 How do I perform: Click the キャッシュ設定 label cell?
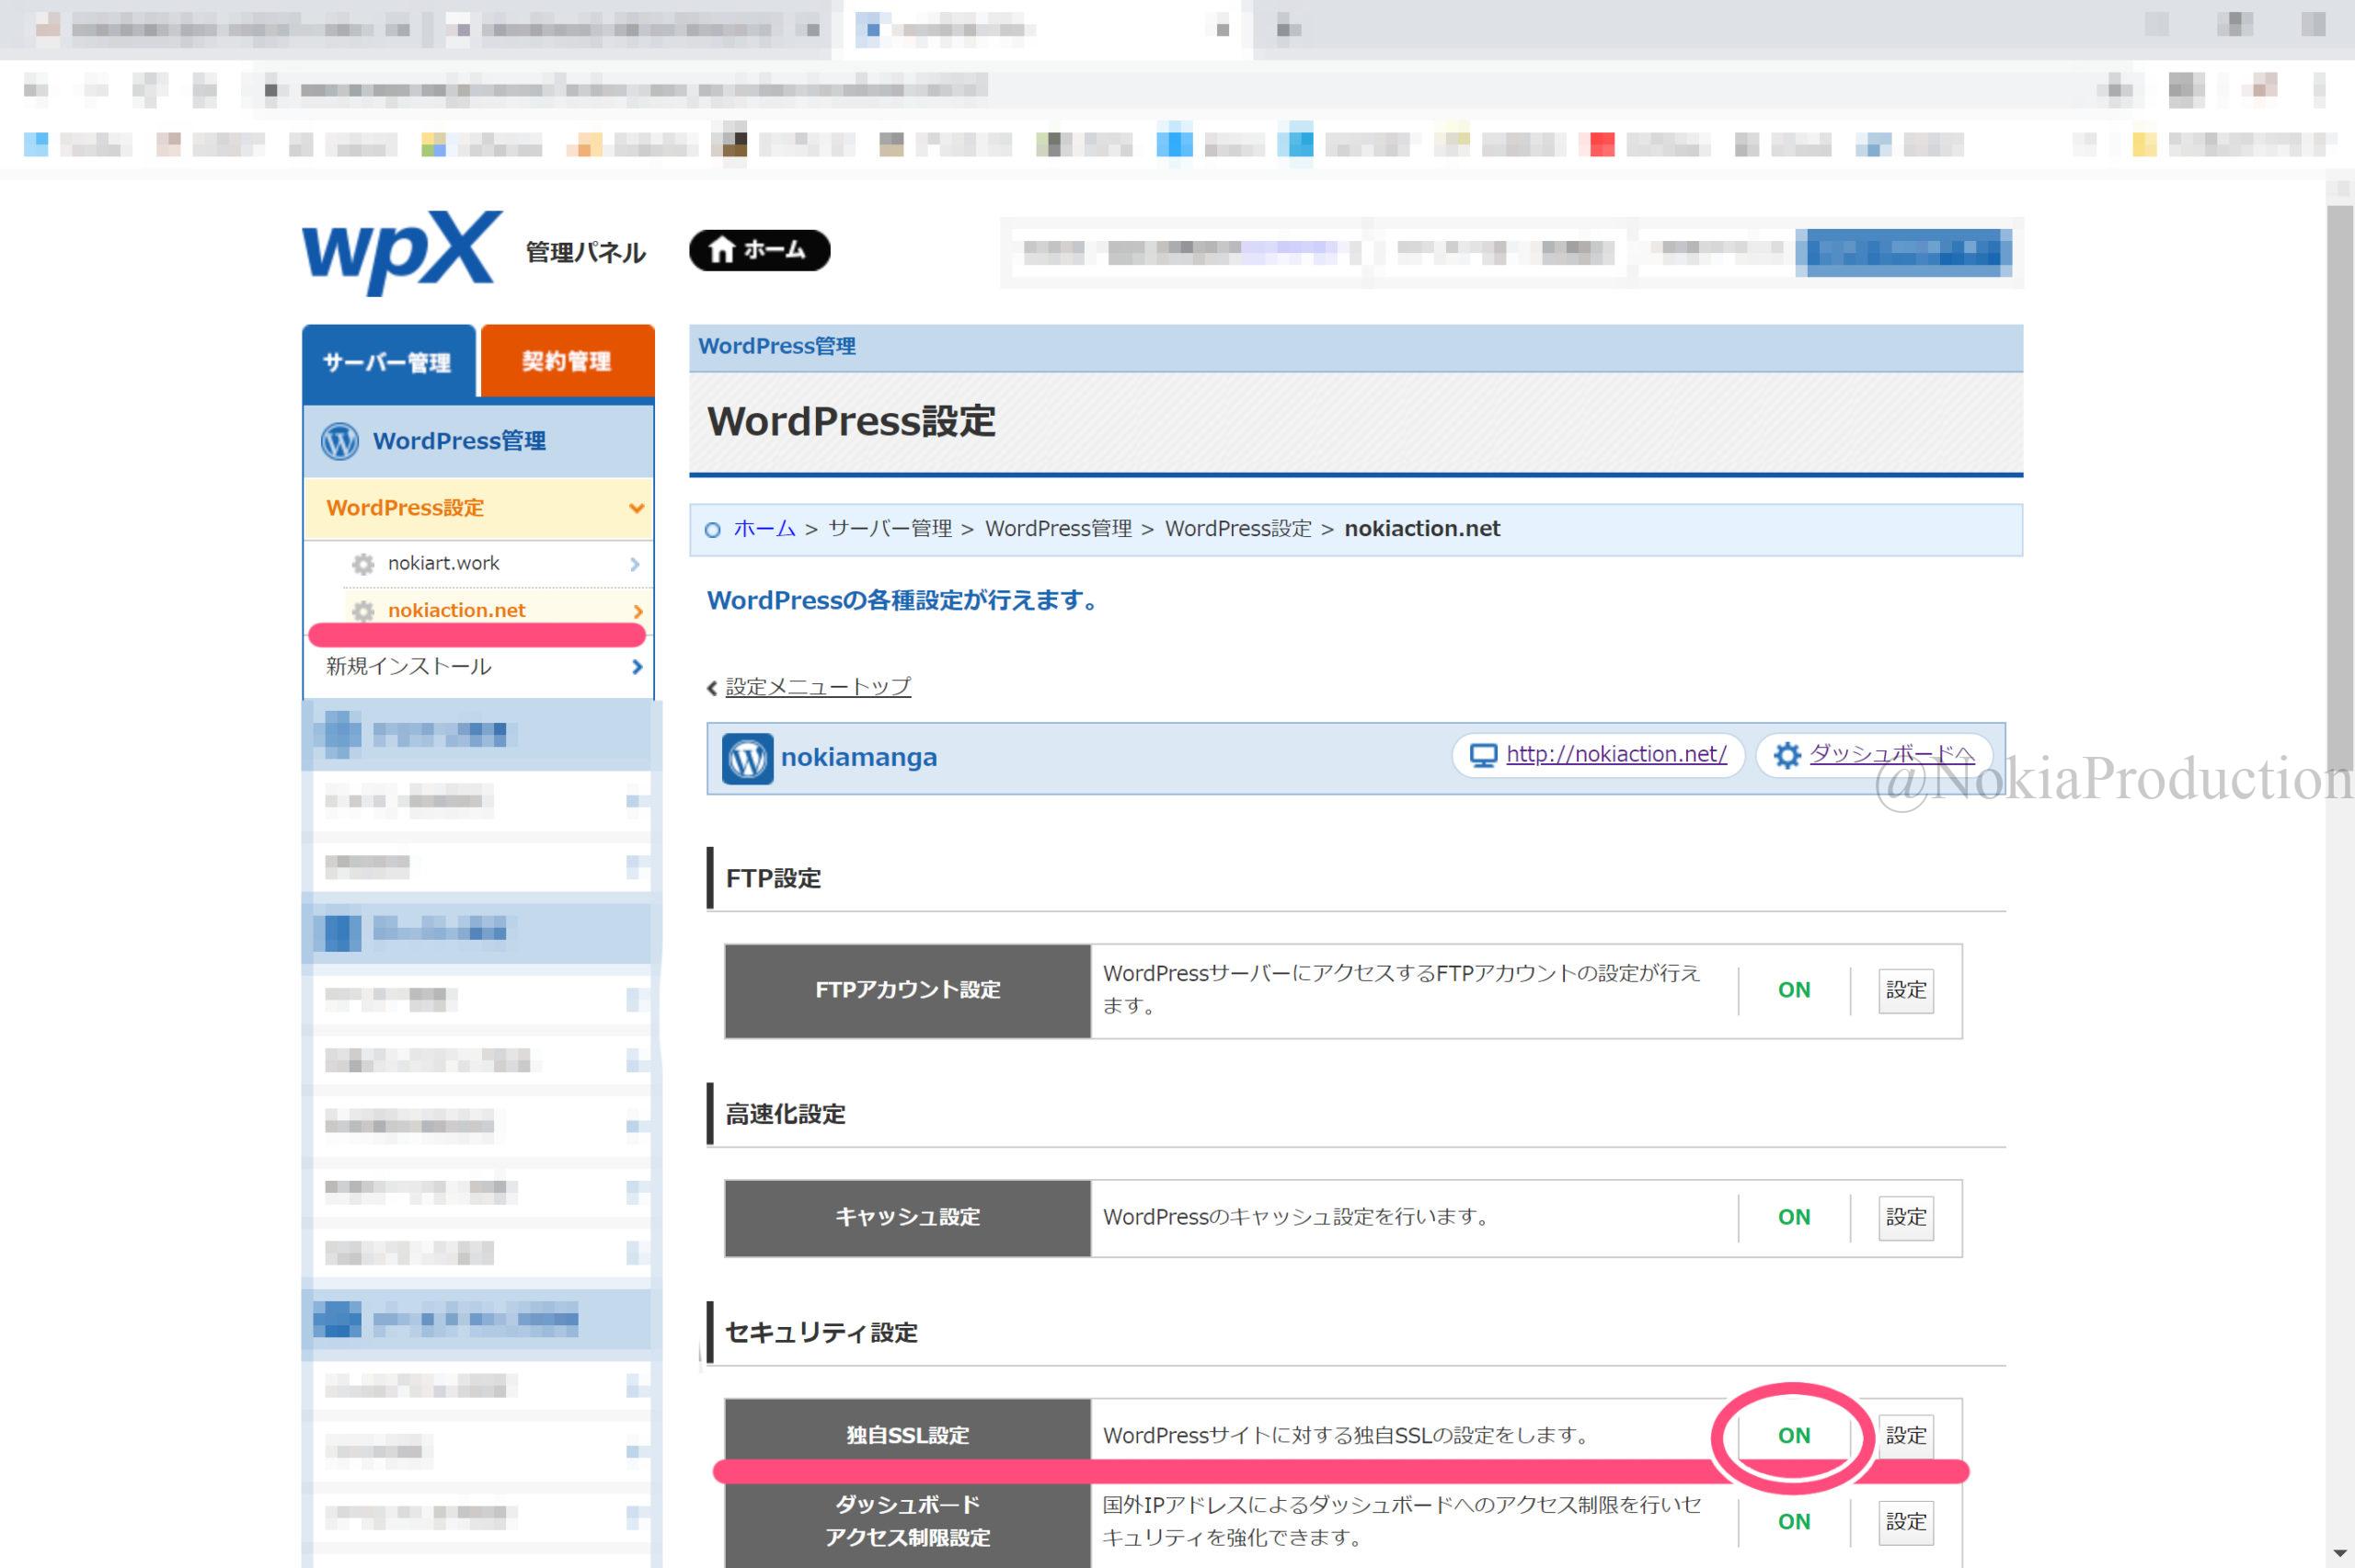pos(908,1217)
